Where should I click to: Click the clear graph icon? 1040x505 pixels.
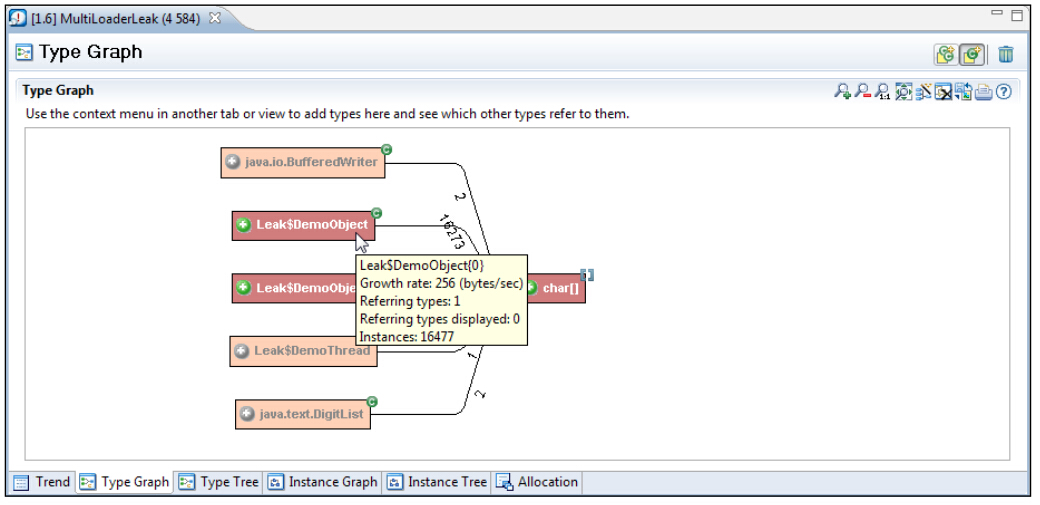click(943, 92)
